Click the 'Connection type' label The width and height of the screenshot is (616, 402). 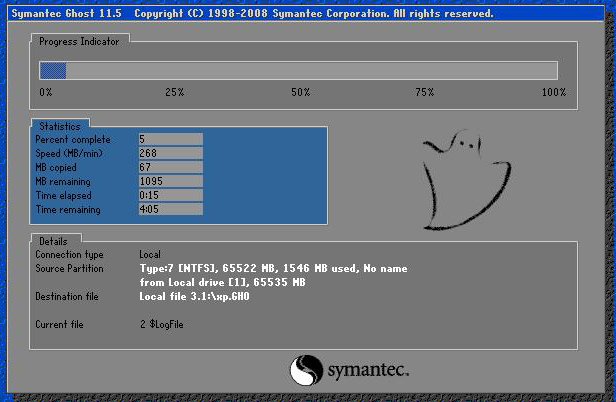click(70, 255)
